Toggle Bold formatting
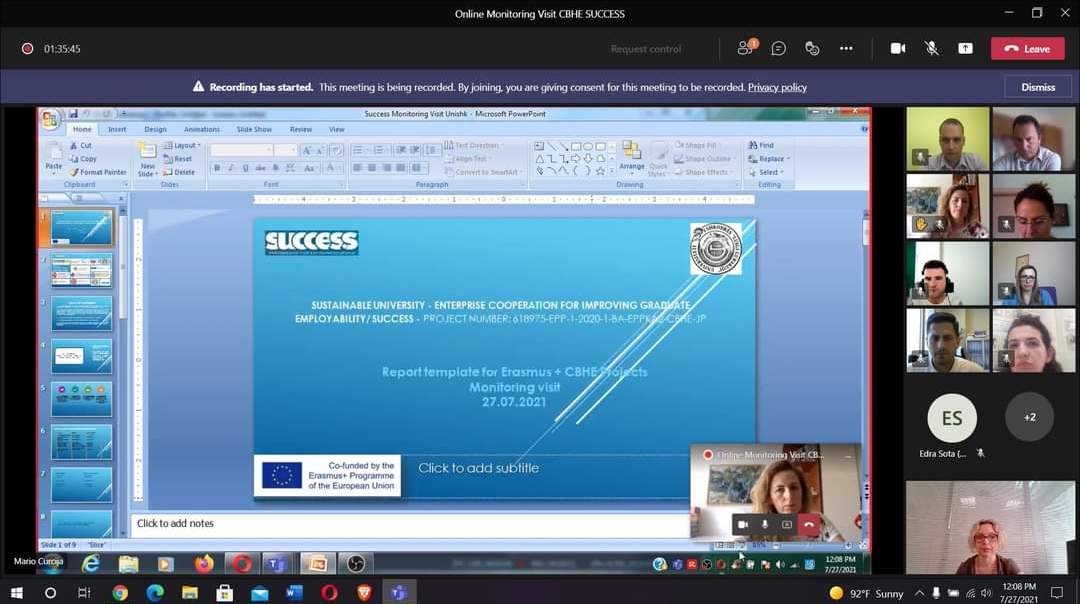The height and width of the screenshot is (604, 1080). click(217, 168)
